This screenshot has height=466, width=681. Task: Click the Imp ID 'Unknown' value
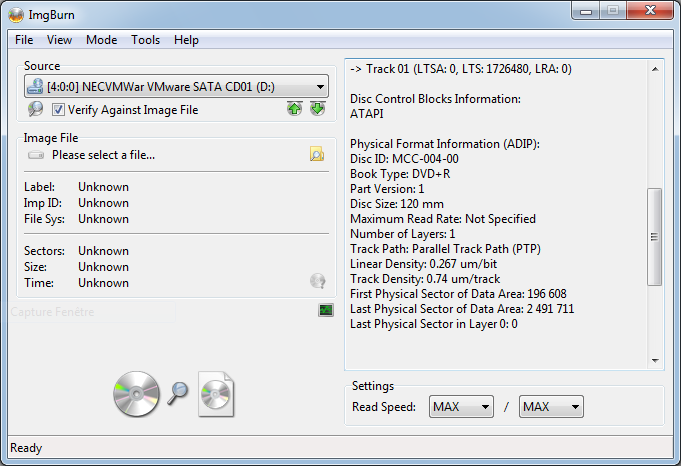click(x=103, y=203)
